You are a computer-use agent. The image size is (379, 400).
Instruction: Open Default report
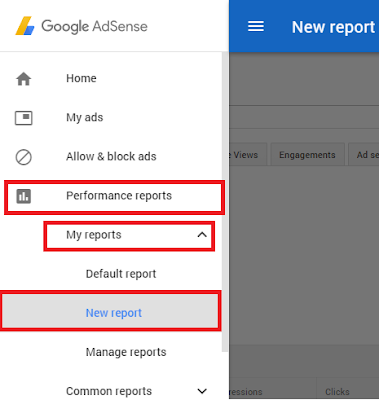(x=121, y=274)
